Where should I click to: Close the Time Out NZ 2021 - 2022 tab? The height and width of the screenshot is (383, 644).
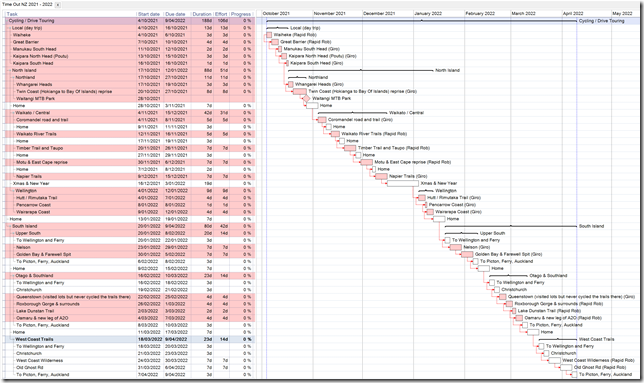click(x=58, y=5)
